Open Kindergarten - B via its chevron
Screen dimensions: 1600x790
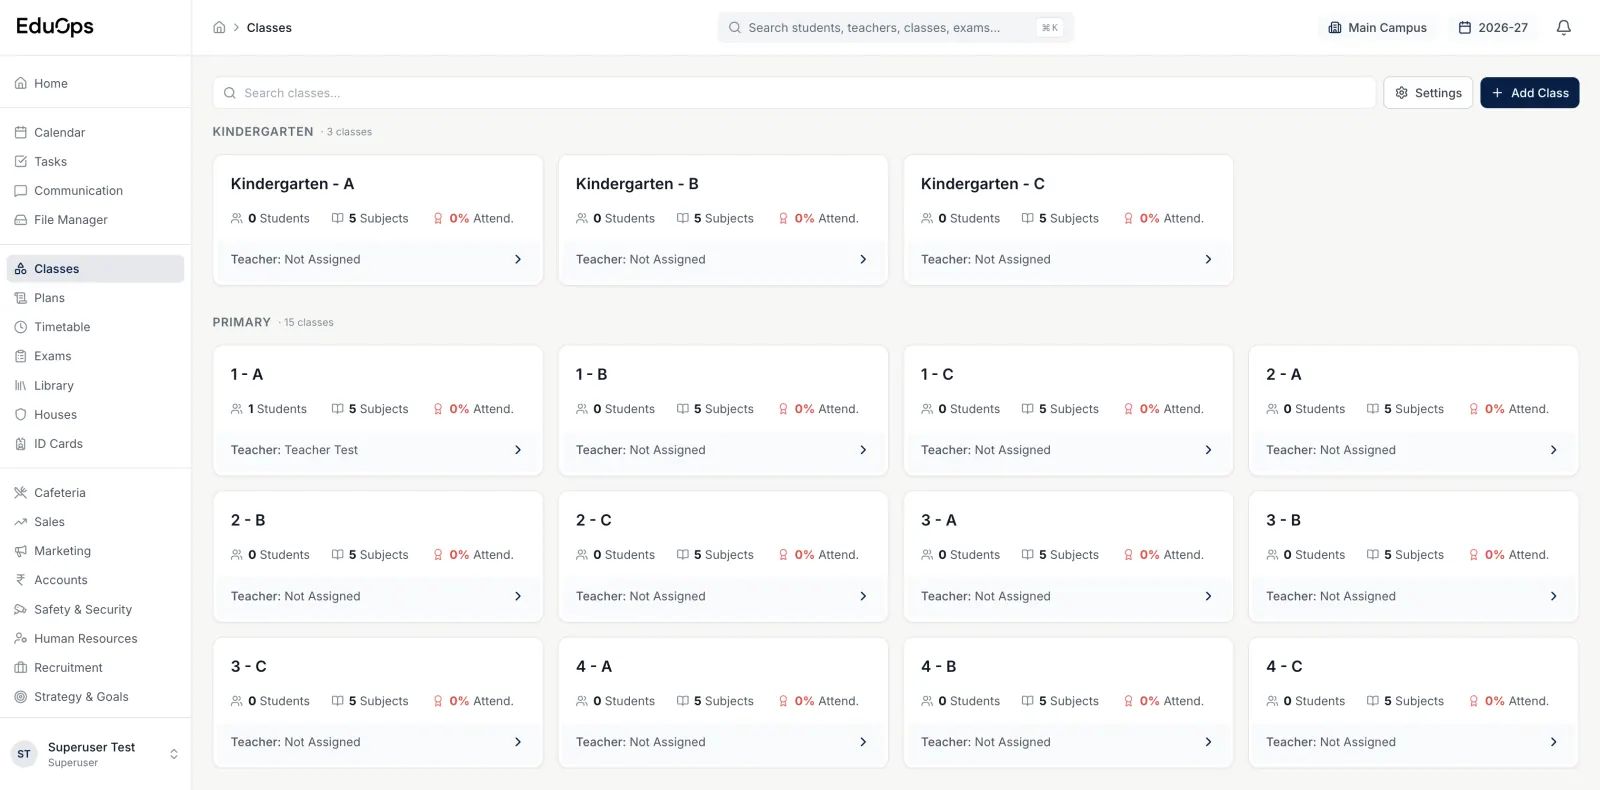[x=863, y=259]
